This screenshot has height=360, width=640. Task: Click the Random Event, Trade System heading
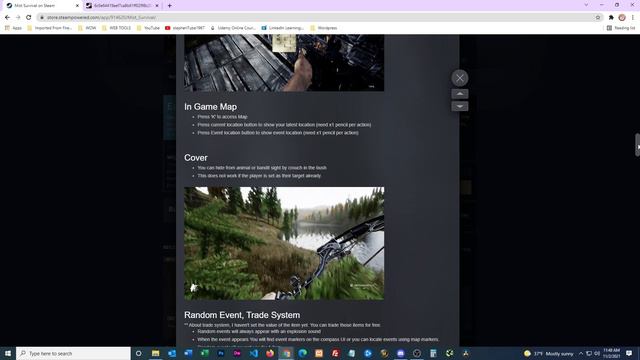(242, 315)
